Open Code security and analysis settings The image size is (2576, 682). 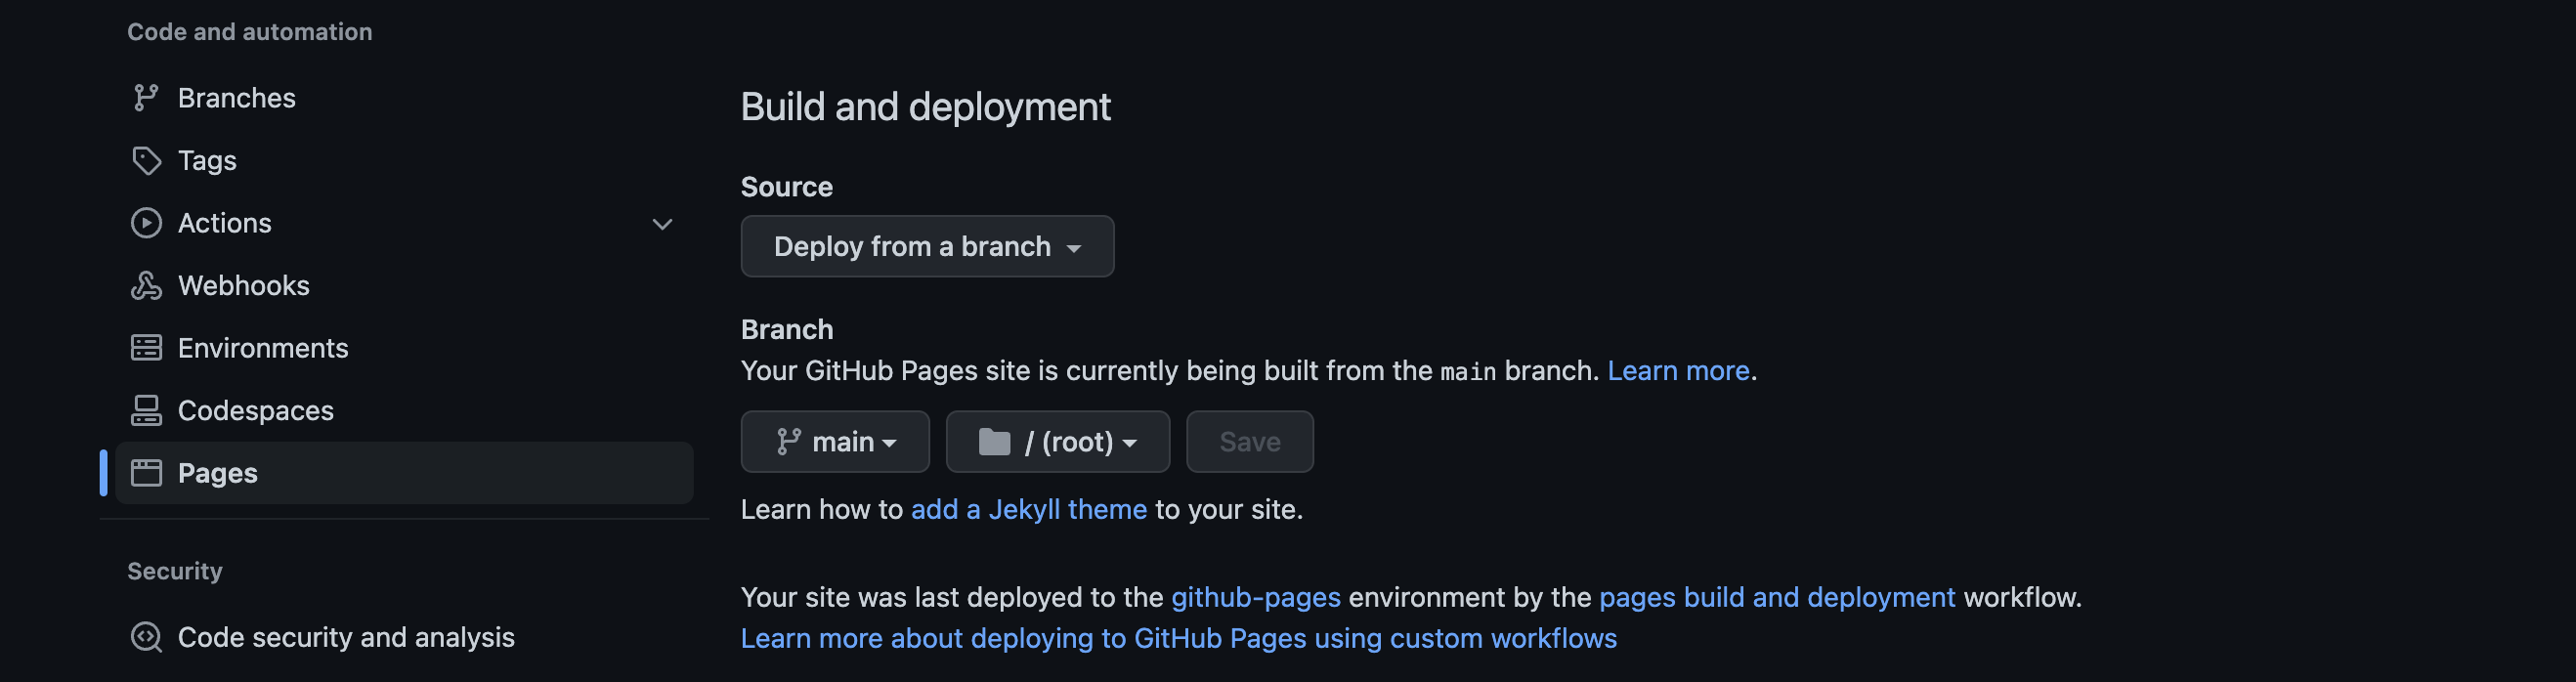click(404, 637)
